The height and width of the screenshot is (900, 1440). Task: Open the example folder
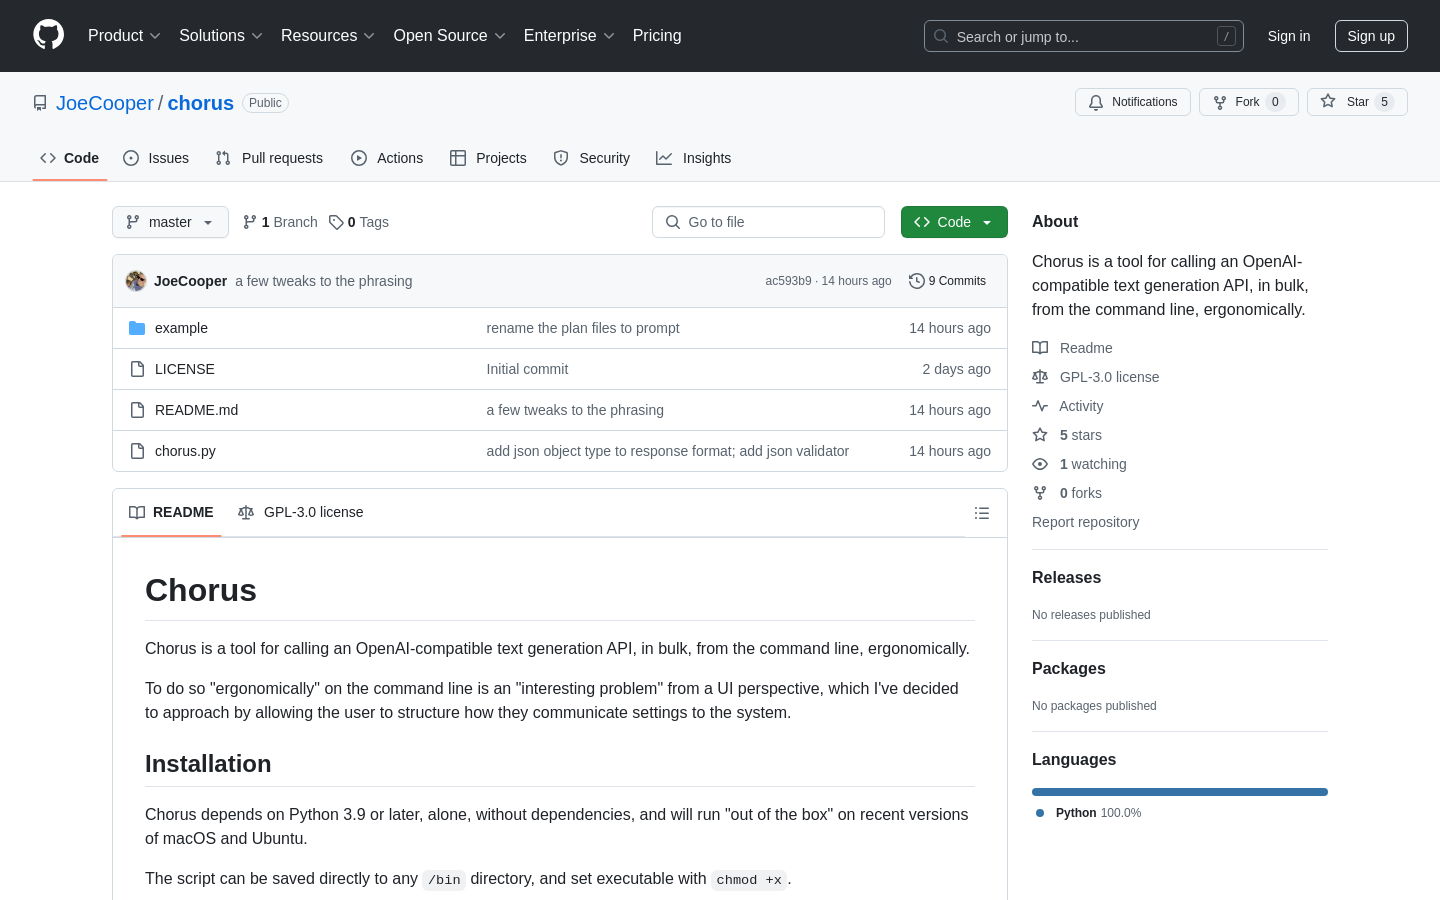[x=181, y=328]
